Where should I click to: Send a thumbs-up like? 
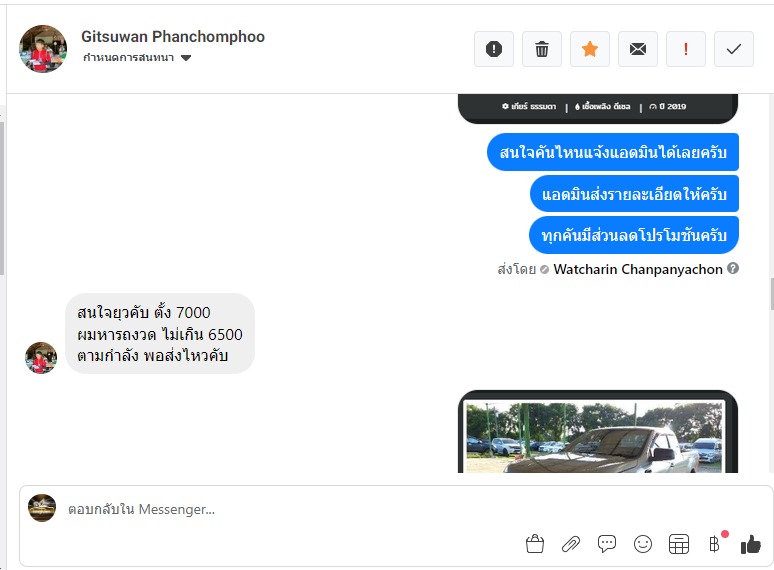pyautogui.click(x=750, y=544)
